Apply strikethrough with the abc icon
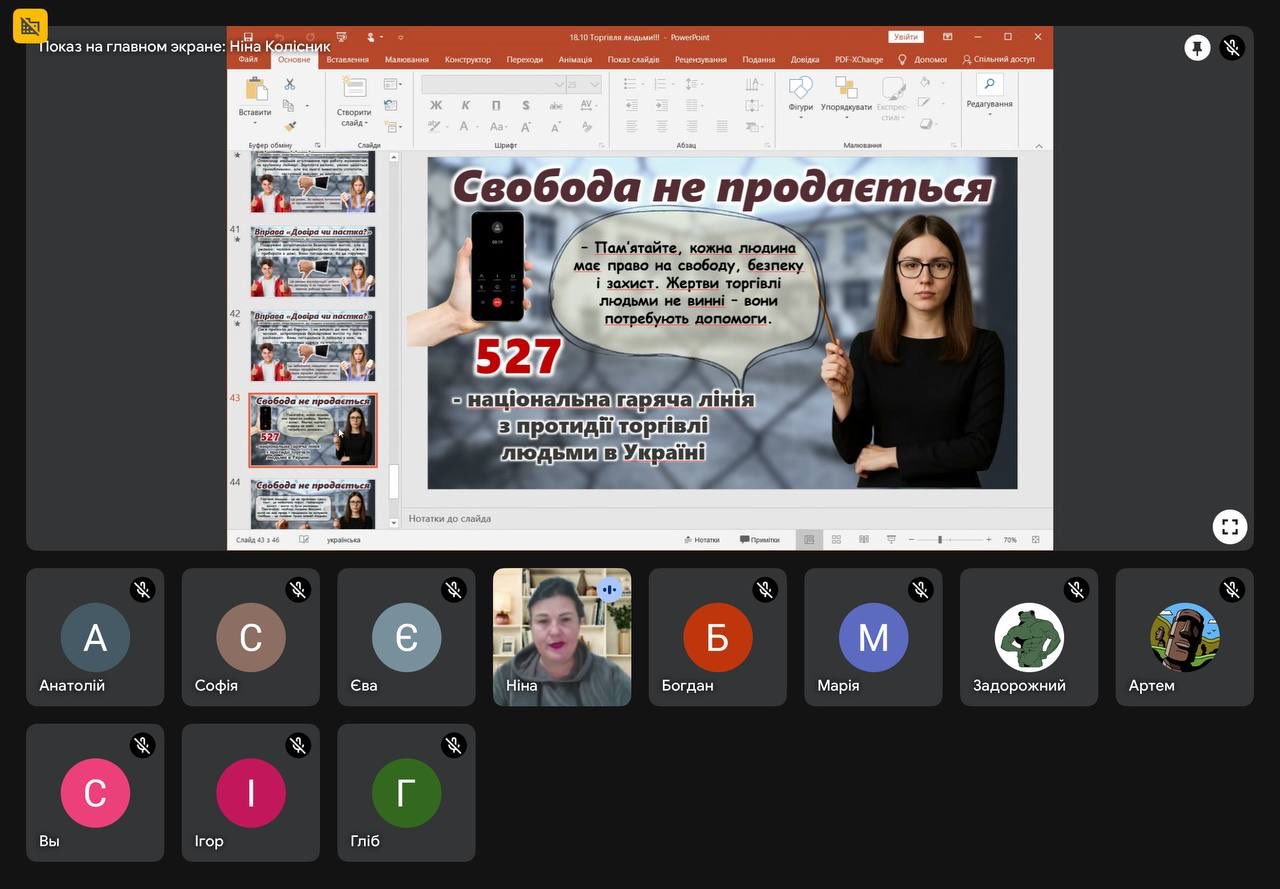This screenshot has width=1280, height=889. point(556,105)
